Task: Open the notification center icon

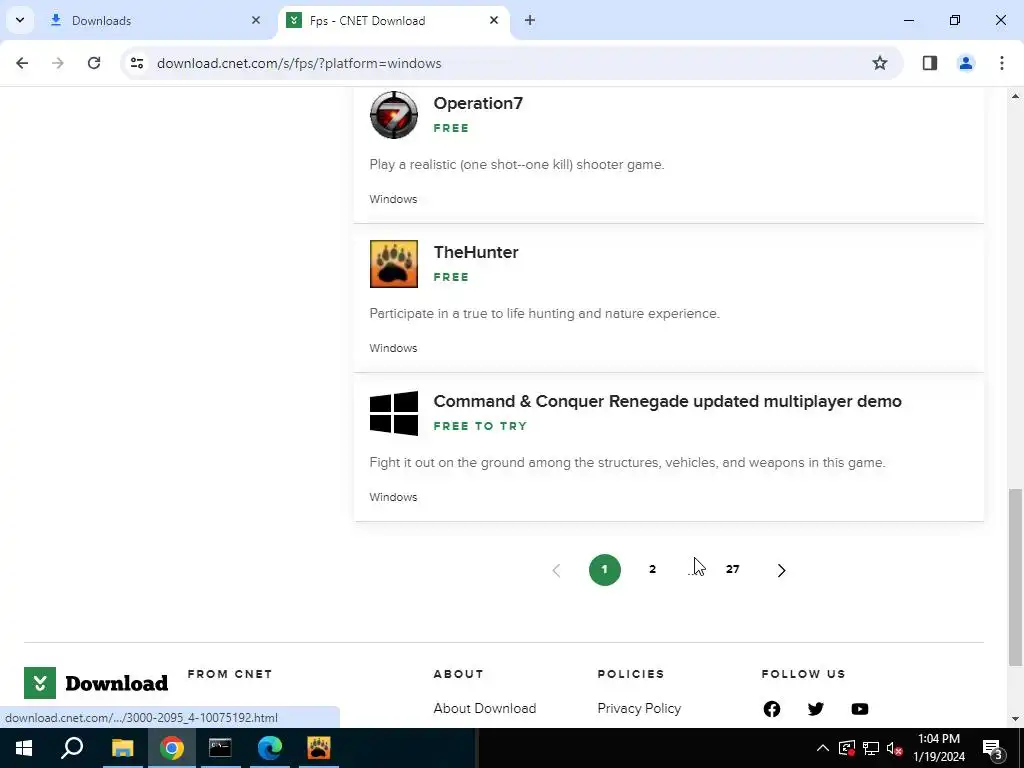Action: point(993,748)
